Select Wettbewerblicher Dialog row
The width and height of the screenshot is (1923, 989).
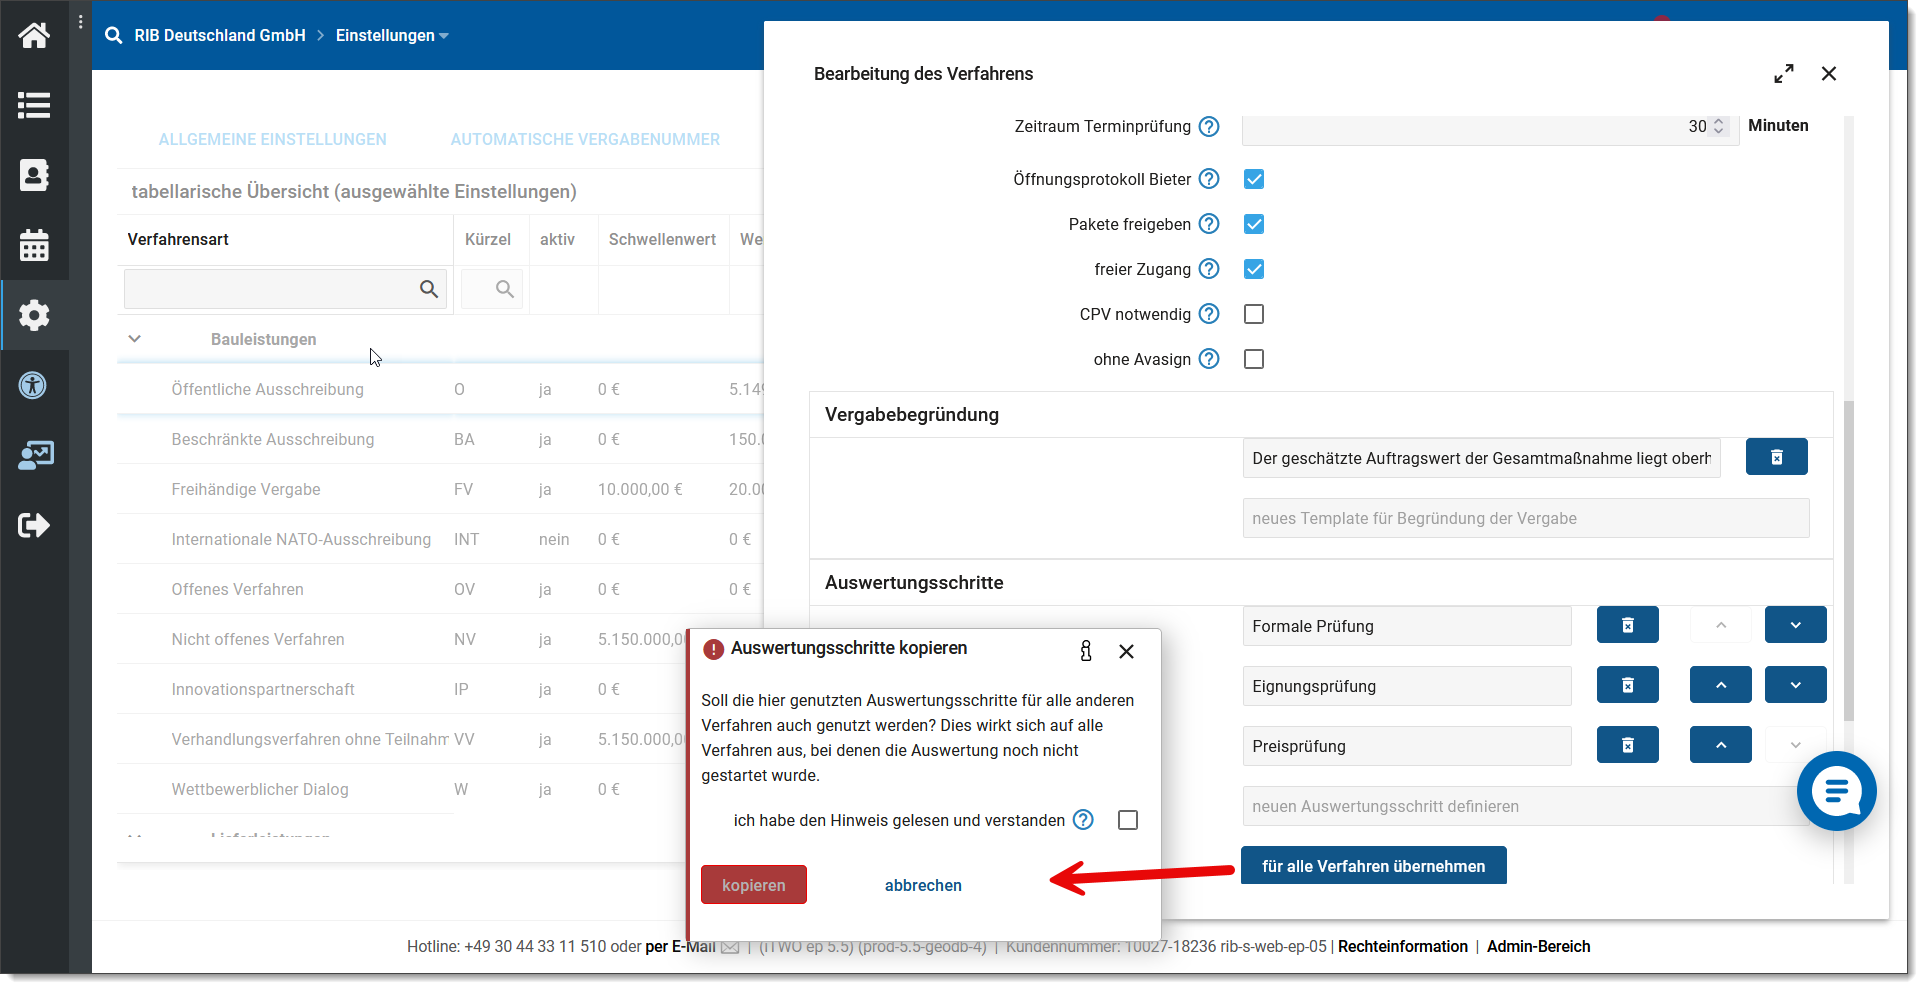pyautogui.click(x=400, y=789)
